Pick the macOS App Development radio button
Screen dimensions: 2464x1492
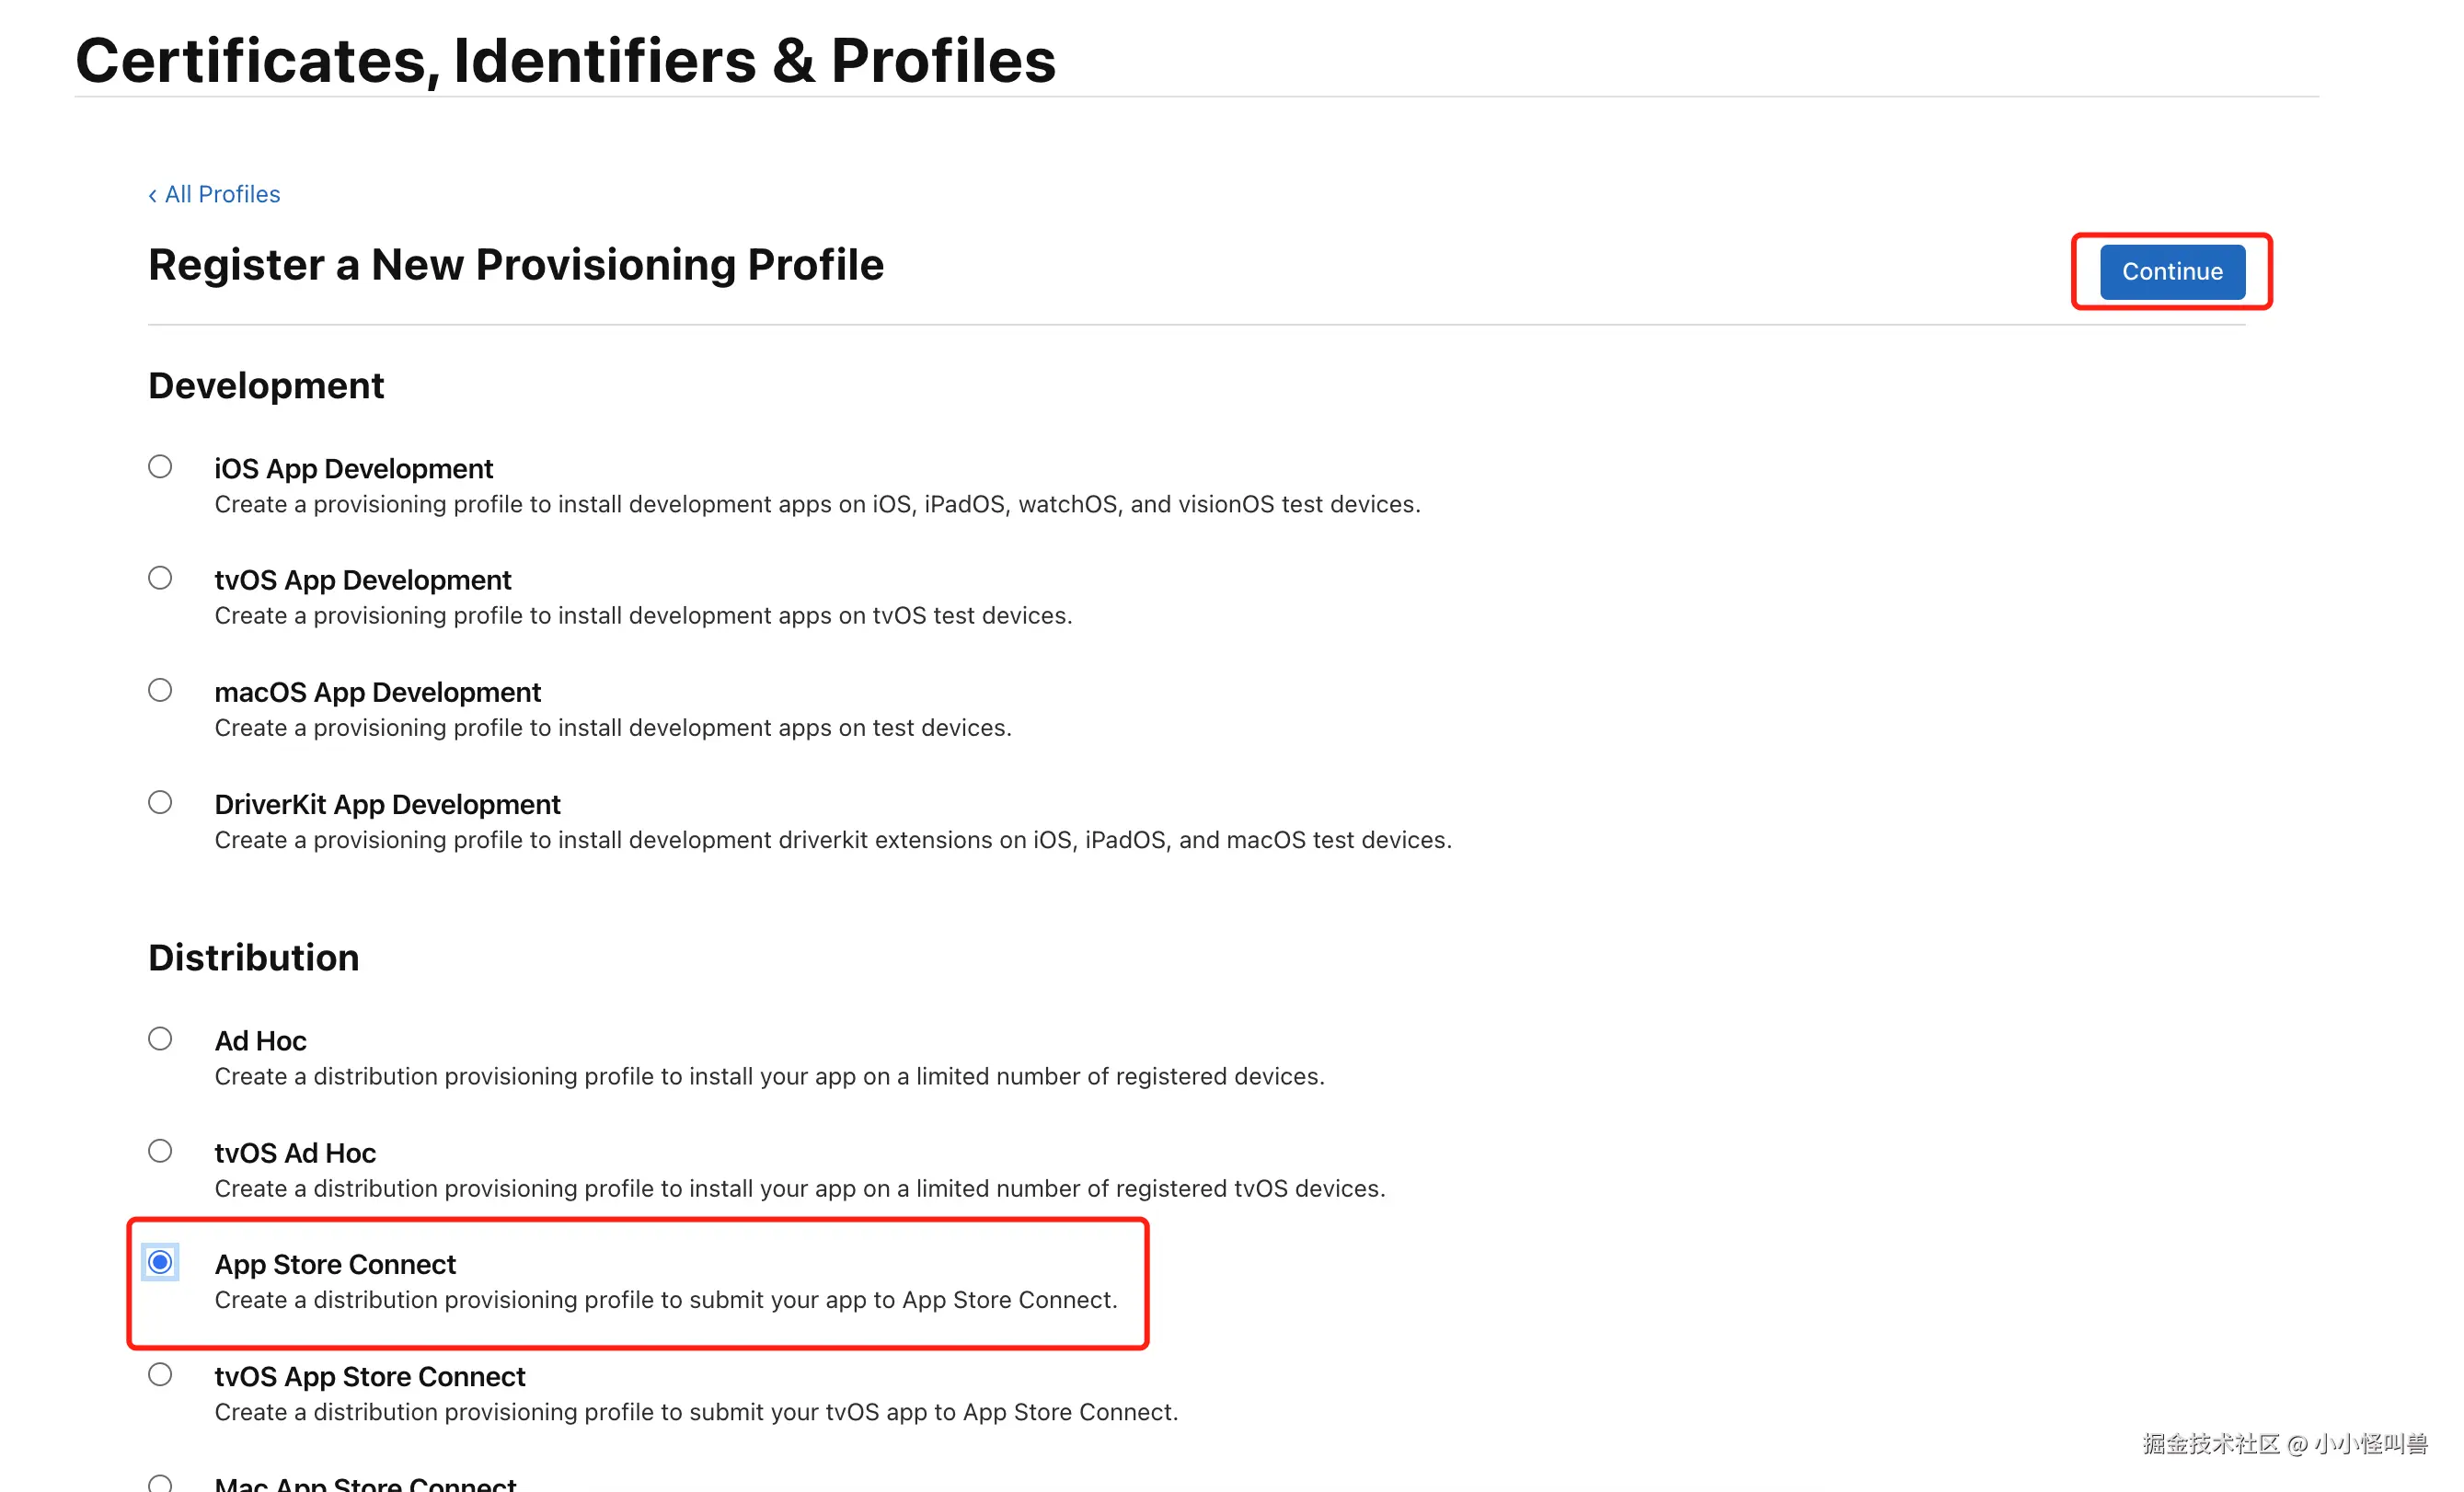[x=160, y=690]
